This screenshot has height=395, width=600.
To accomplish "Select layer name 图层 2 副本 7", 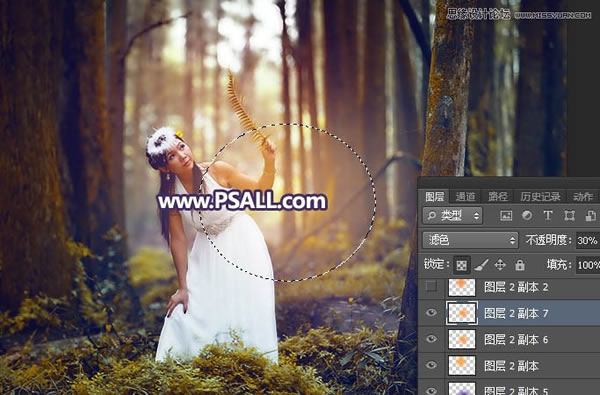I will [516, 313].
